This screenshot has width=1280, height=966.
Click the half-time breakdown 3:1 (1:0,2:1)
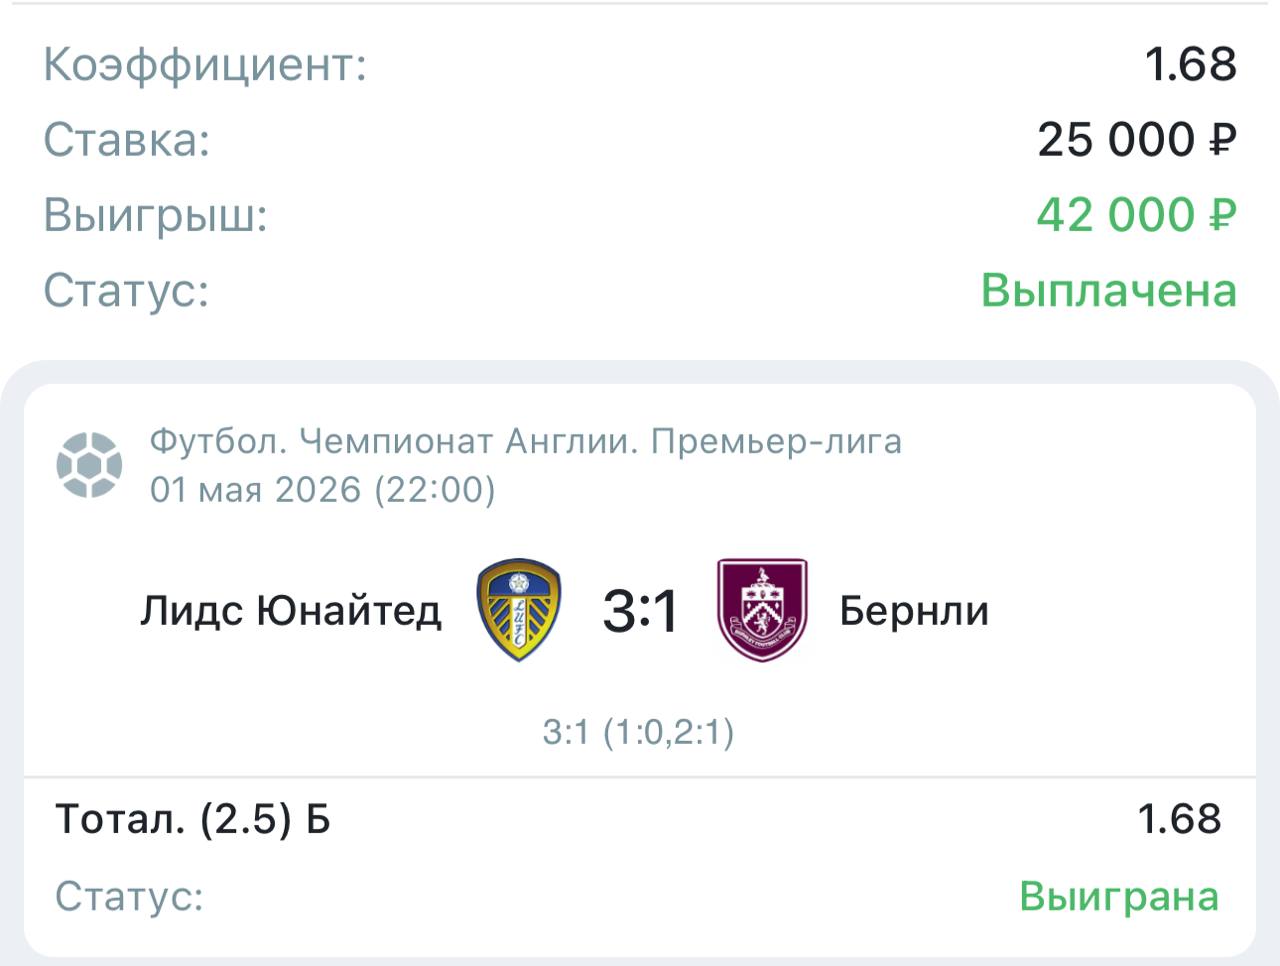[638, 732]
